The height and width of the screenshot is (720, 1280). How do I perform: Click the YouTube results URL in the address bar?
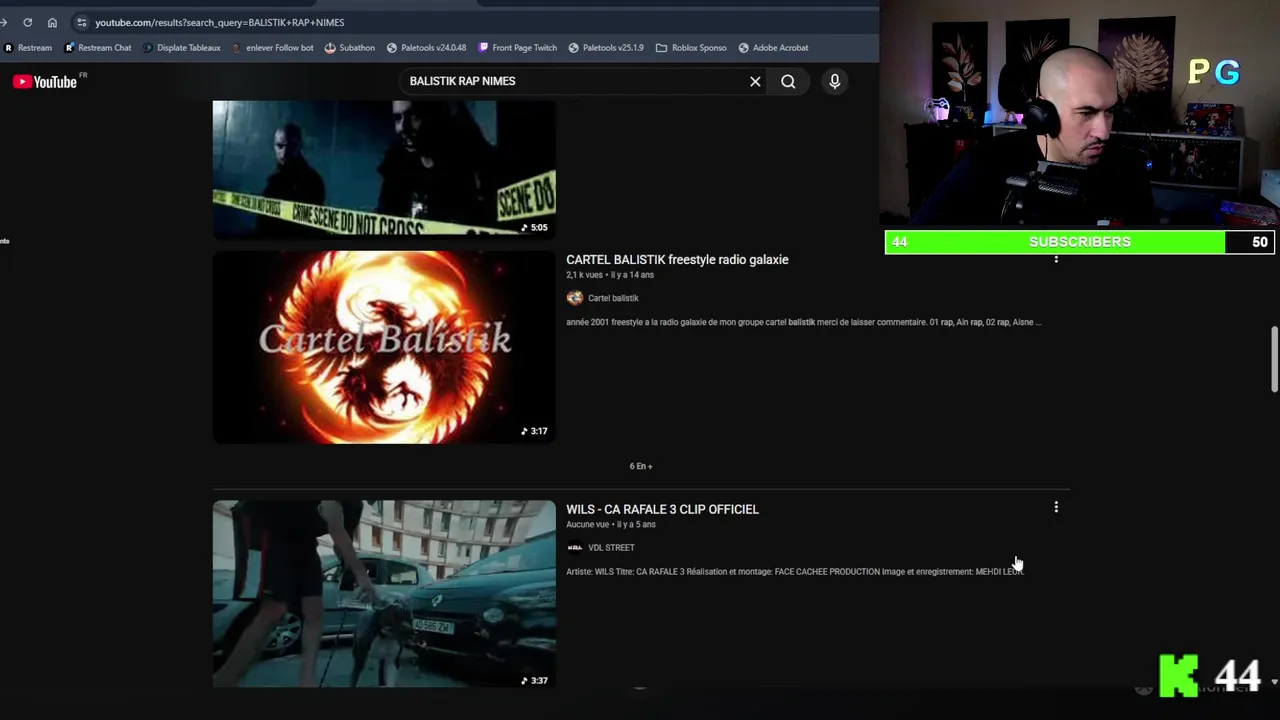click(219, 22)
